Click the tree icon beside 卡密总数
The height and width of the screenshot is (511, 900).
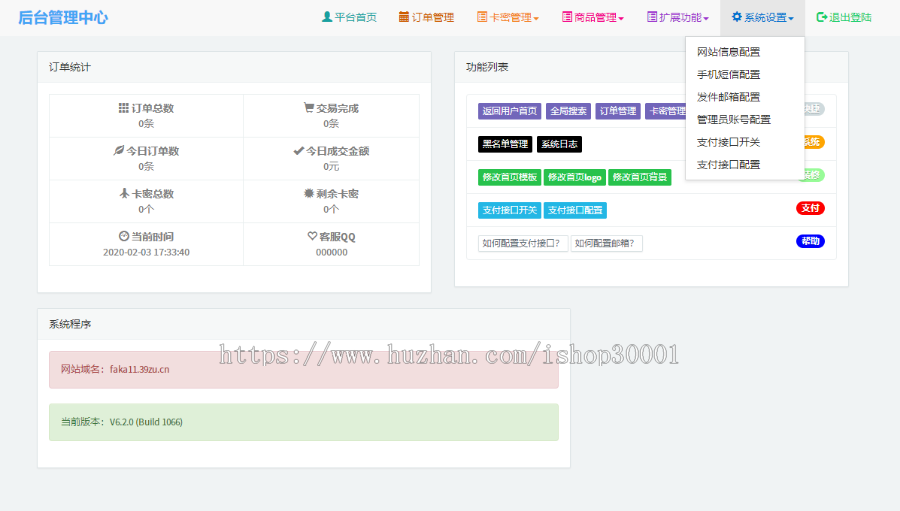click(x=124, y=193)
